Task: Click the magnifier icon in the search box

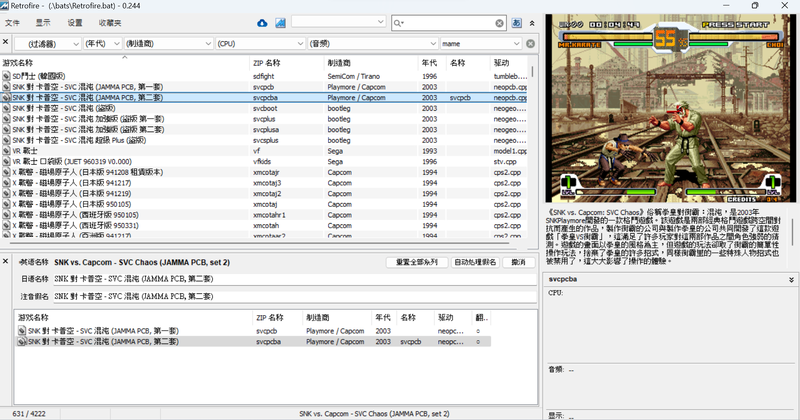Action: coord(398,23)
